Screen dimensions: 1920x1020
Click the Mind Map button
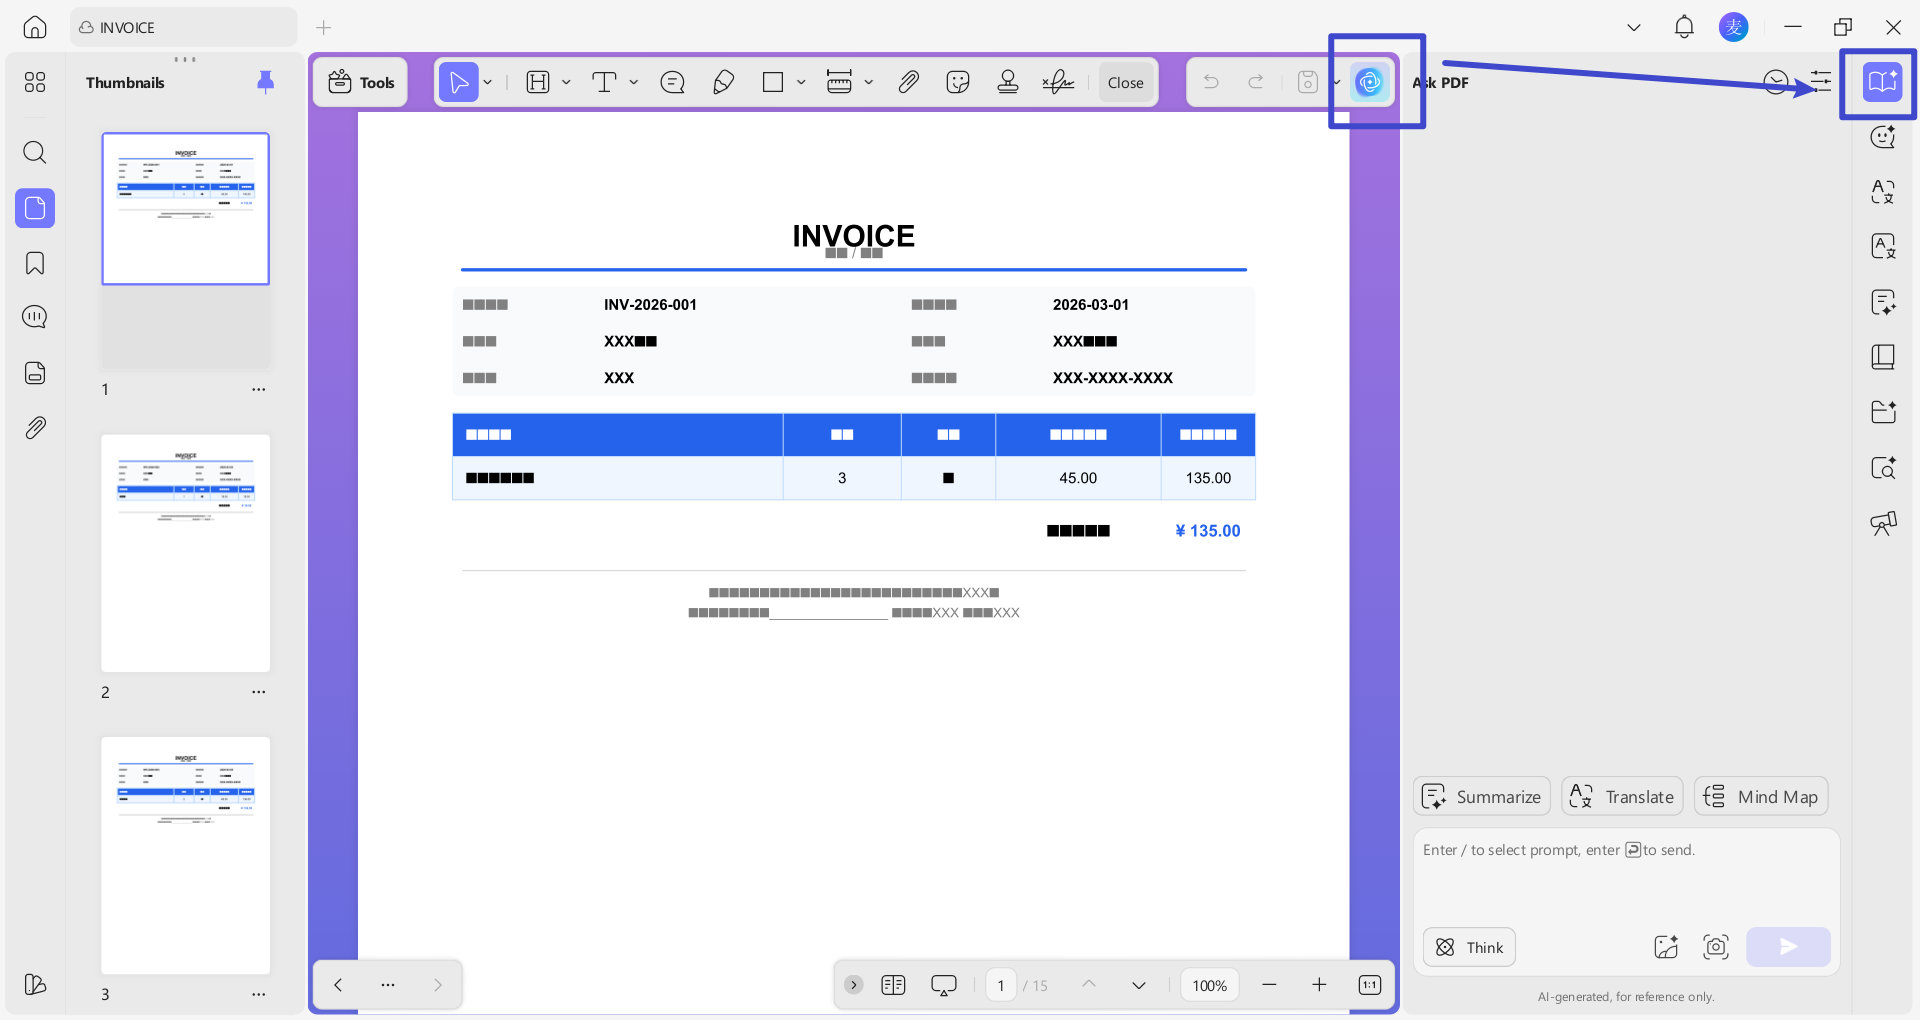[1762, 796]
